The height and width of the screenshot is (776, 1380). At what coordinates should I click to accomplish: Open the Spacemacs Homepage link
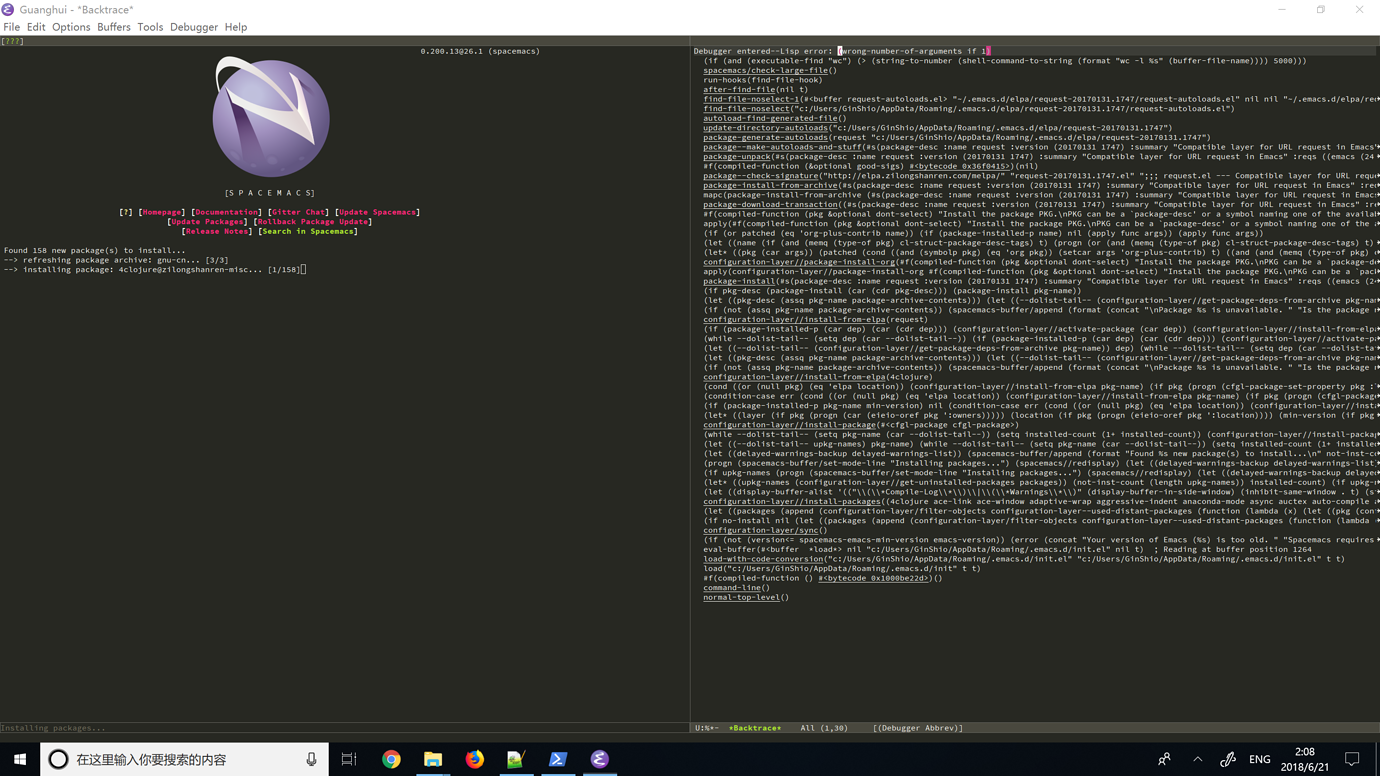point(162,211)
